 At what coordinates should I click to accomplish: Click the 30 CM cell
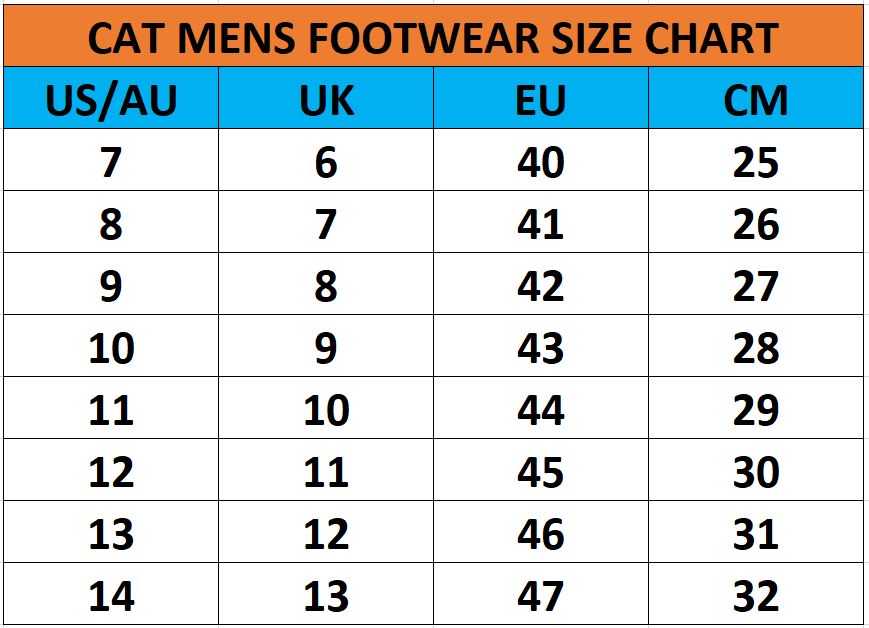pyautogui.click(x=756, y=471)
